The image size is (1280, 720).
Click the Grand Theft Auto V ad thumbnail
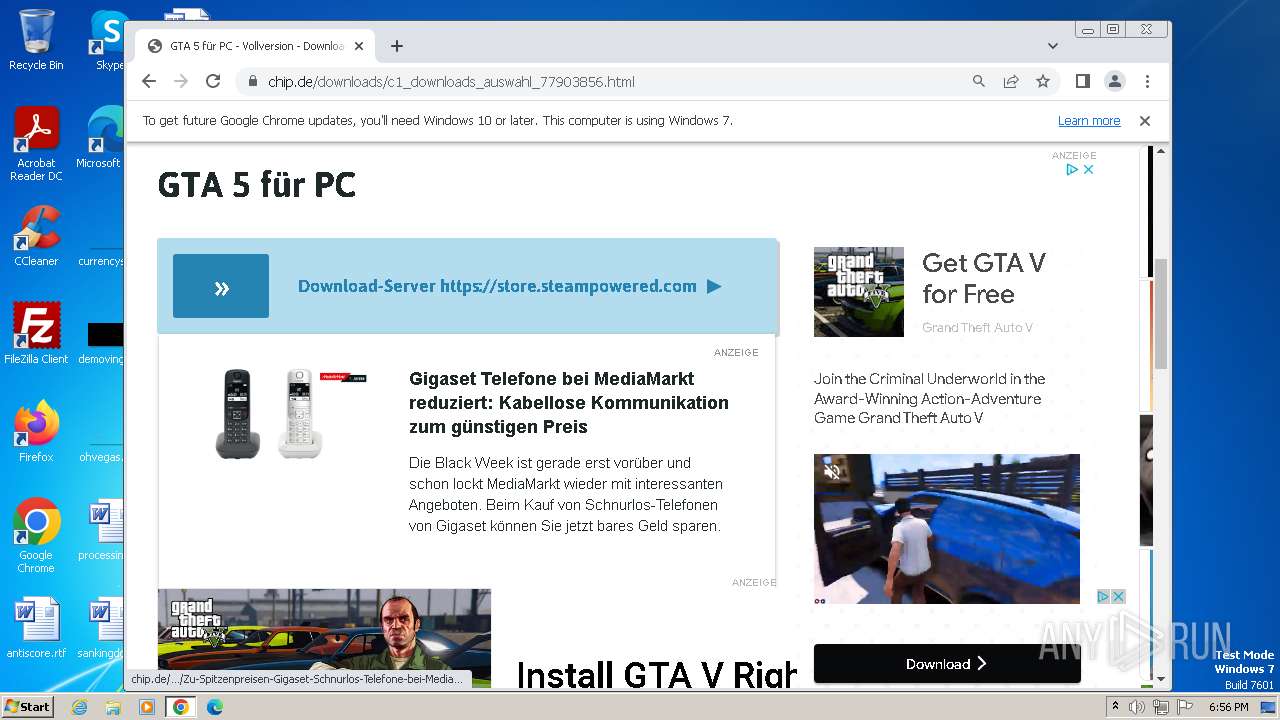tap(859, 292)
